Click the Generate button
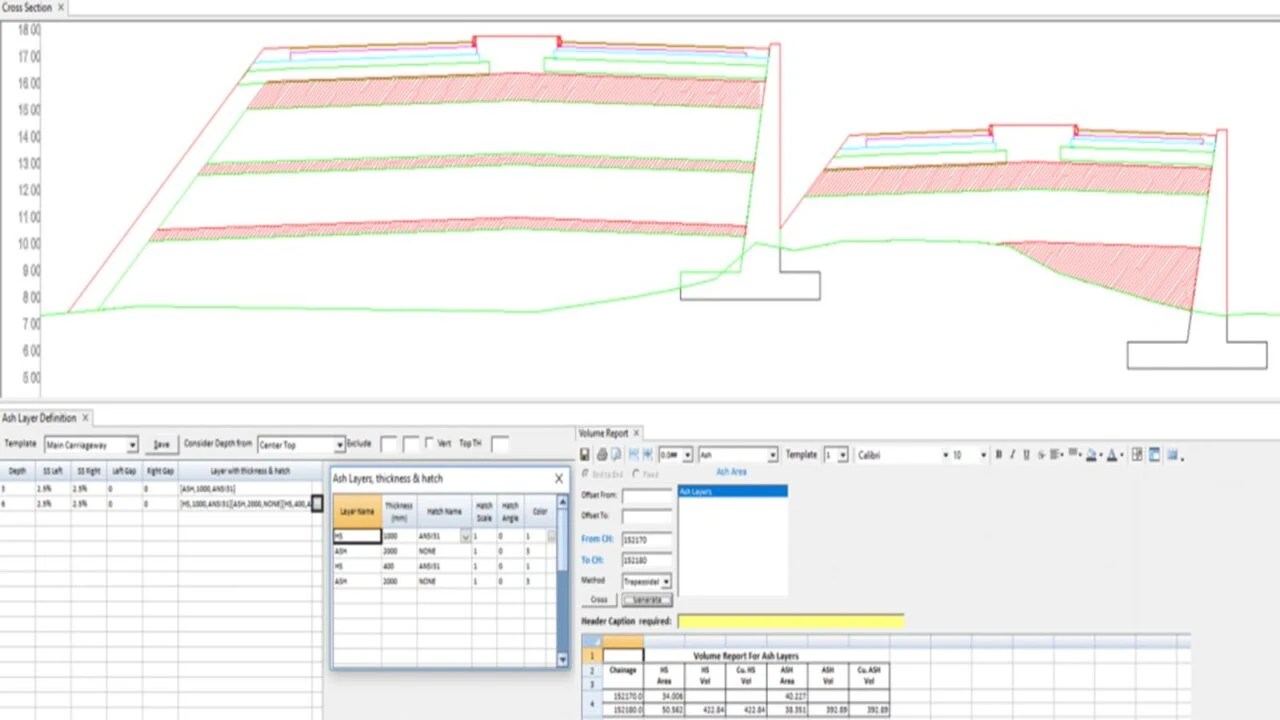1280x720 pixels. (x=647, y=600)
